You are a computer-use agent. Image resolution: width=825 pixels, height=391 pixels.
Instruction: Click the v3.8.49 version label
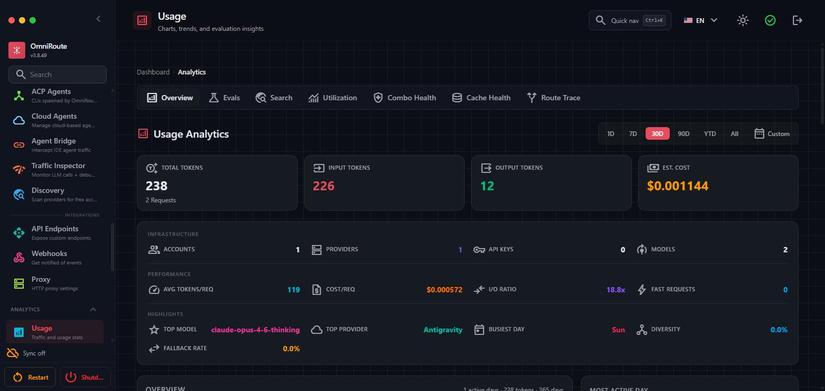[39, 55]
